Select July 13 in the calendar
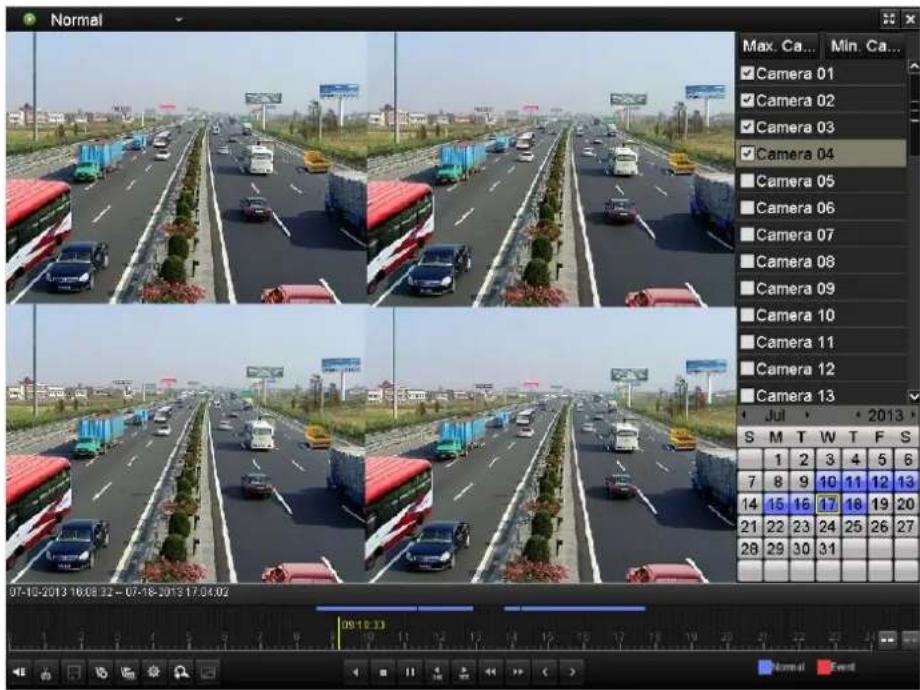Screen dimensions: 920x690 [906, 482]
